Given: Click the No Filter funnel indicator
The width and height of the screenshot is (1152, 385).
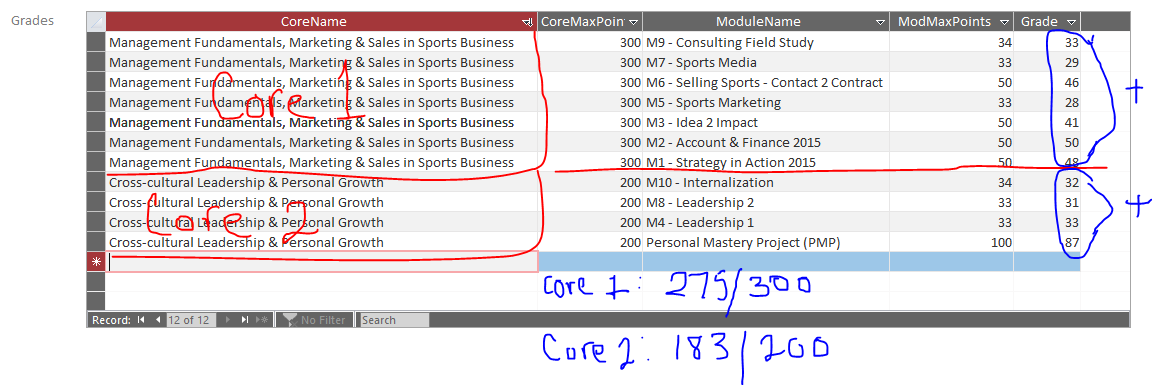Looking at the screenshot, I should click(x=315, y=320).
